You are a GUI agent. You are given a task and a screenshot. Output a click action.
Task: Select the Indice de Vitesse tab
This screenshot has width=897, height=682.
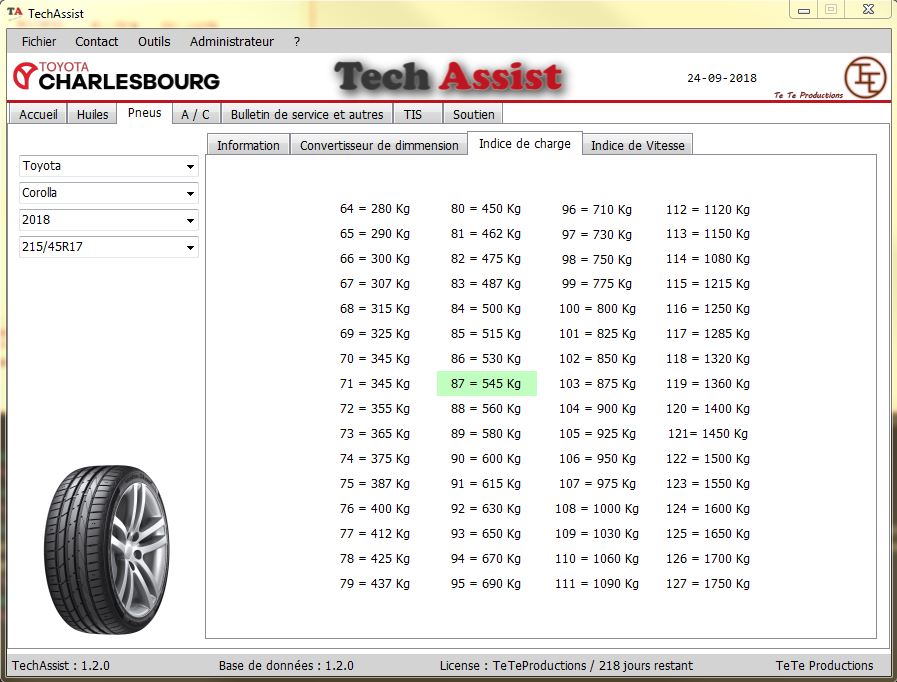637,145
